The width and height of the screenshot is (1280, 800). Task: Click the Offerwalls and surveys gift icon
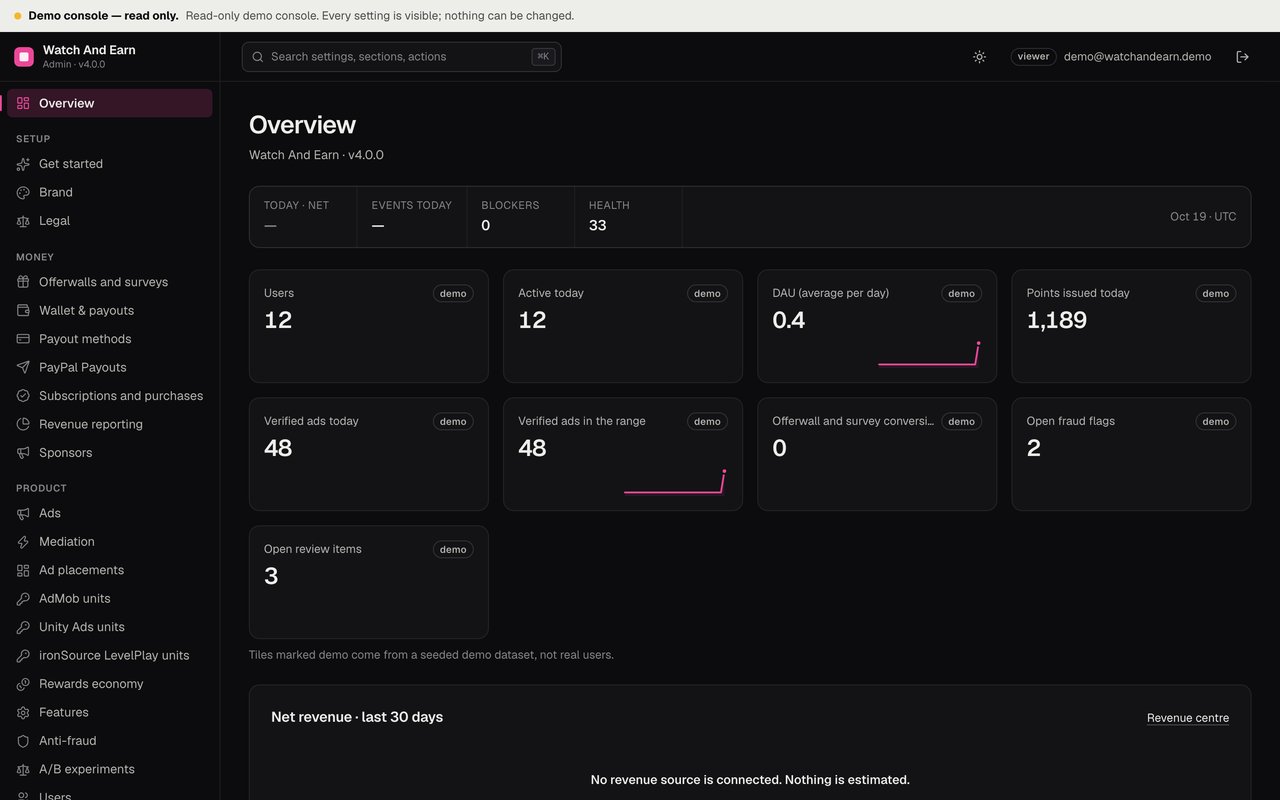coord(23,282)
